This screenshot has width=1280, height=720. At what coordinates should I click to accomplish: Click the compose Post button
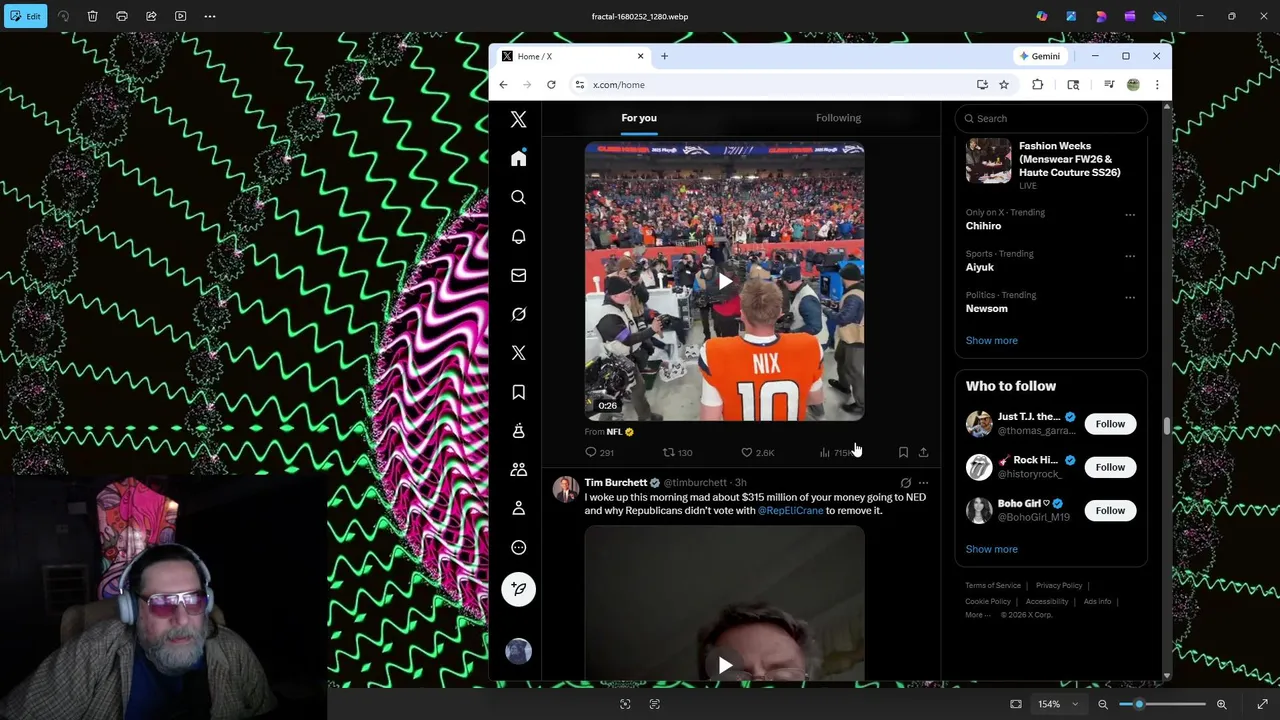(518, 589)
